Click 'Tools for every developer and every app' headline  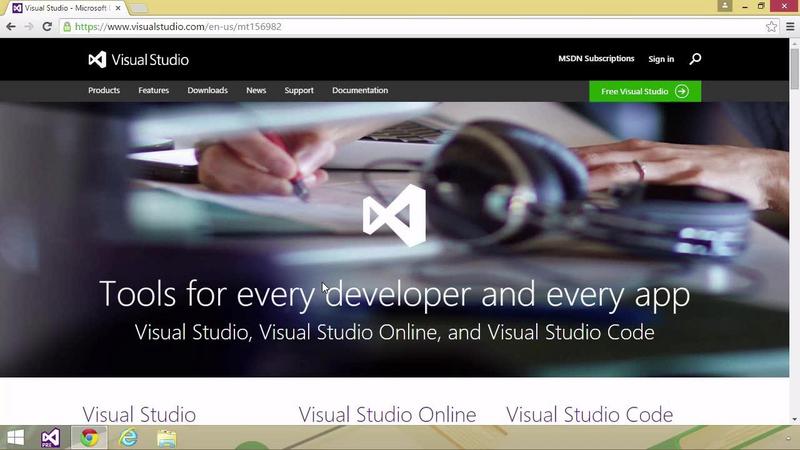[394, 295]
